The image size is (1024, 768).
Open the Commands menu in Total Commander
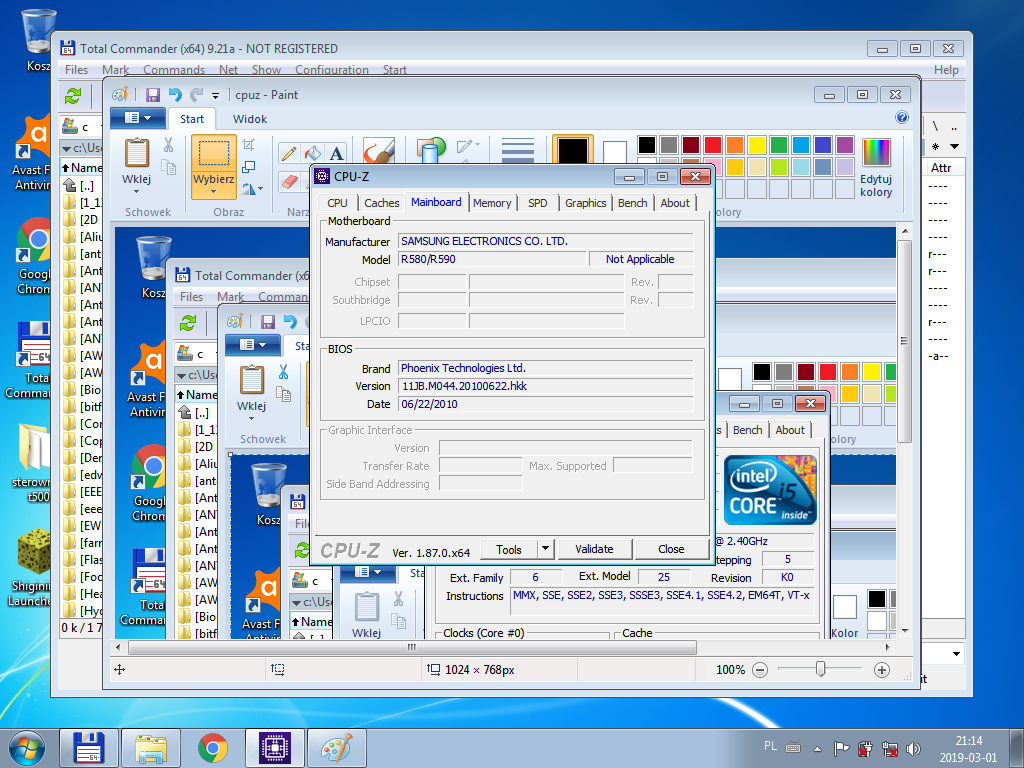coord(174,70)
